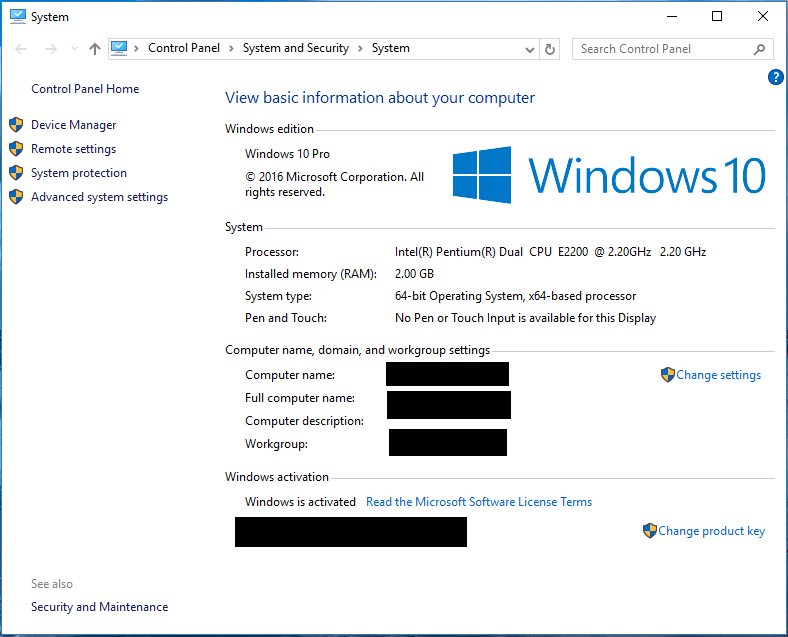Click the System window title icon
The image size is (788, 637).
(x=18, y=17)
